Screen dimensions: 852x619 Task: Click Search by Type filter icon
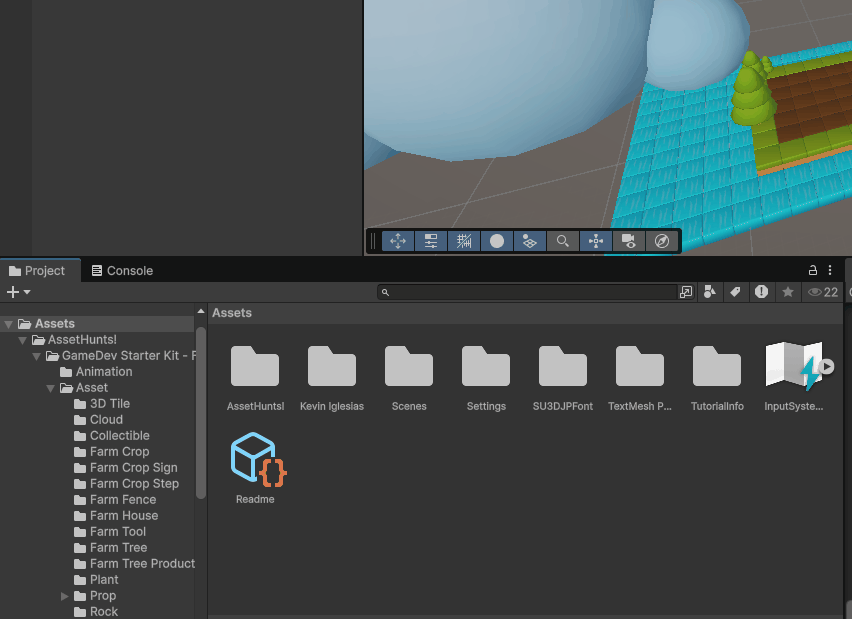[710, 292]
